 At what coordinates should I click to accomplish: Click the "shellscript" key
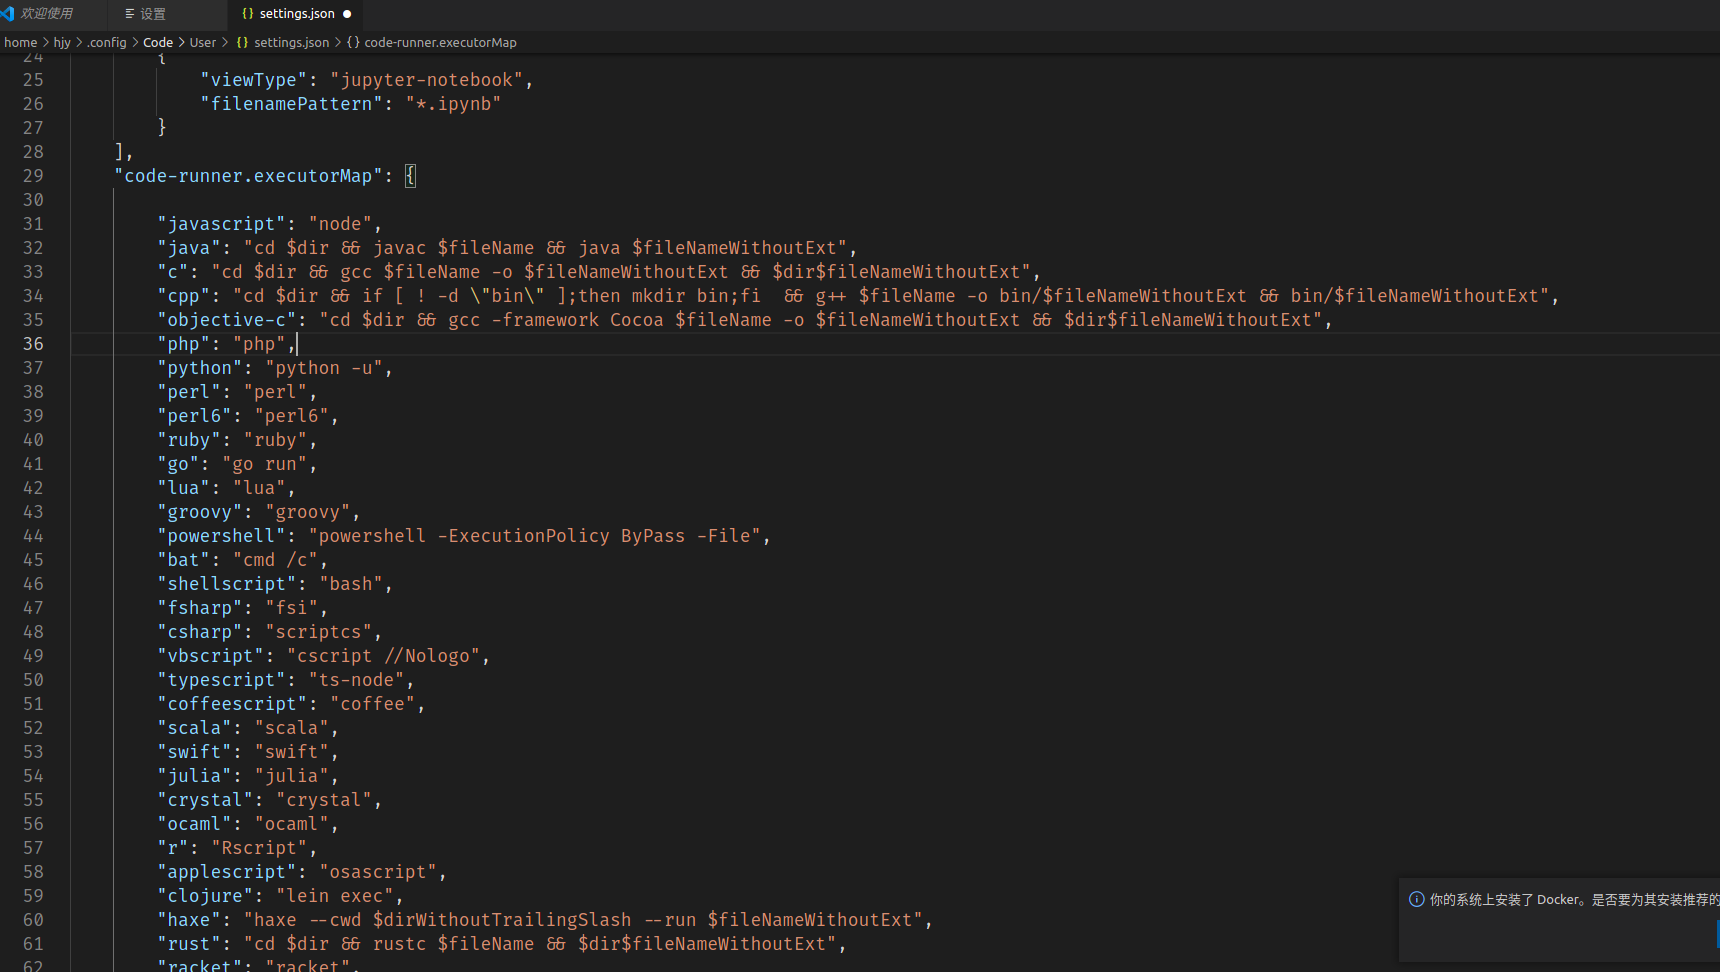pos(227,584)
